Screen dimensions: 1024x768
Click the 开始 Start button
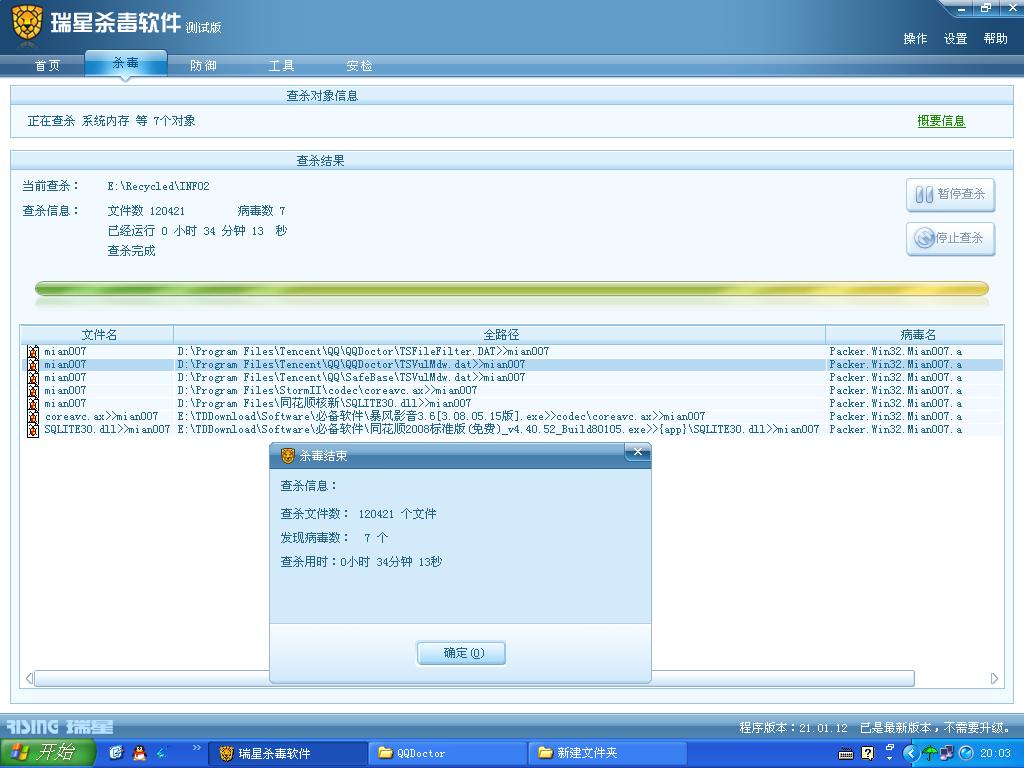(x=48, y=753)
